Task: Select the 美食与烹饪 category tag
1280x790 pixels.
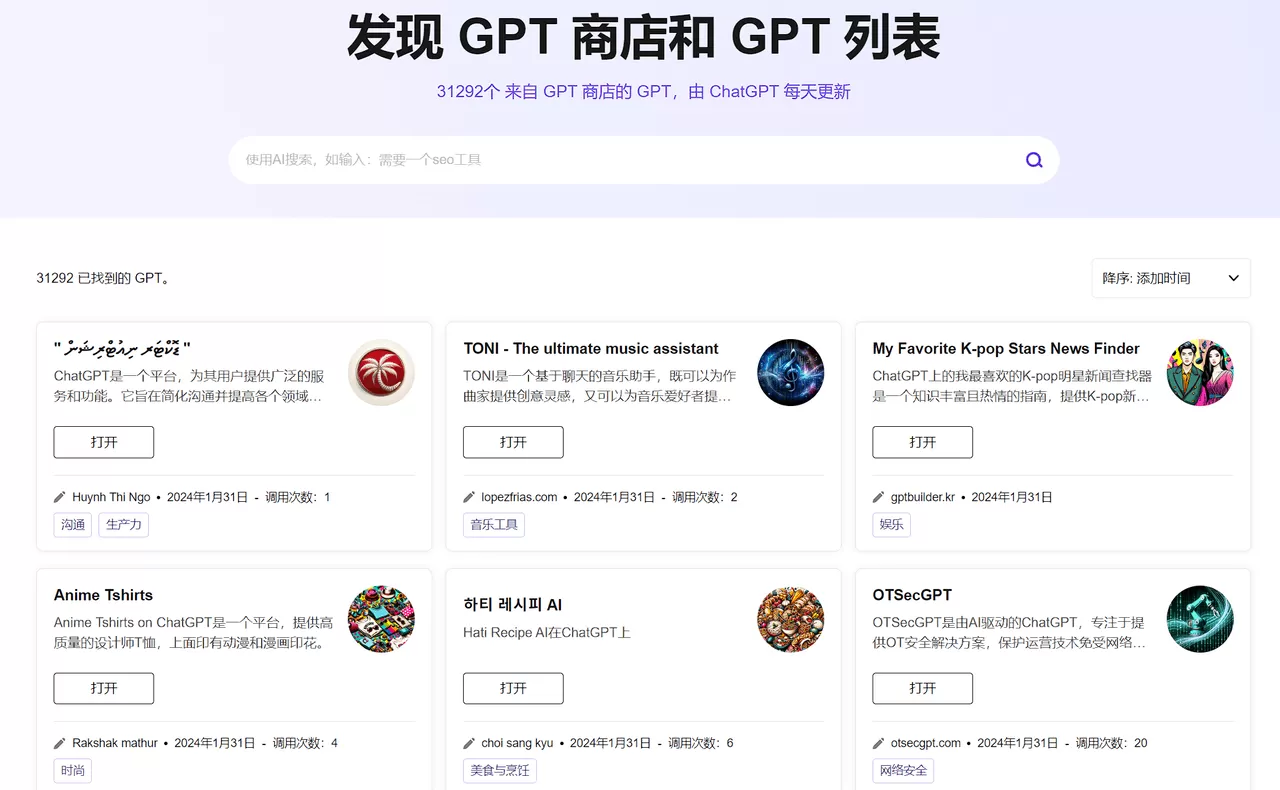Action: click(x=499, y=770)
